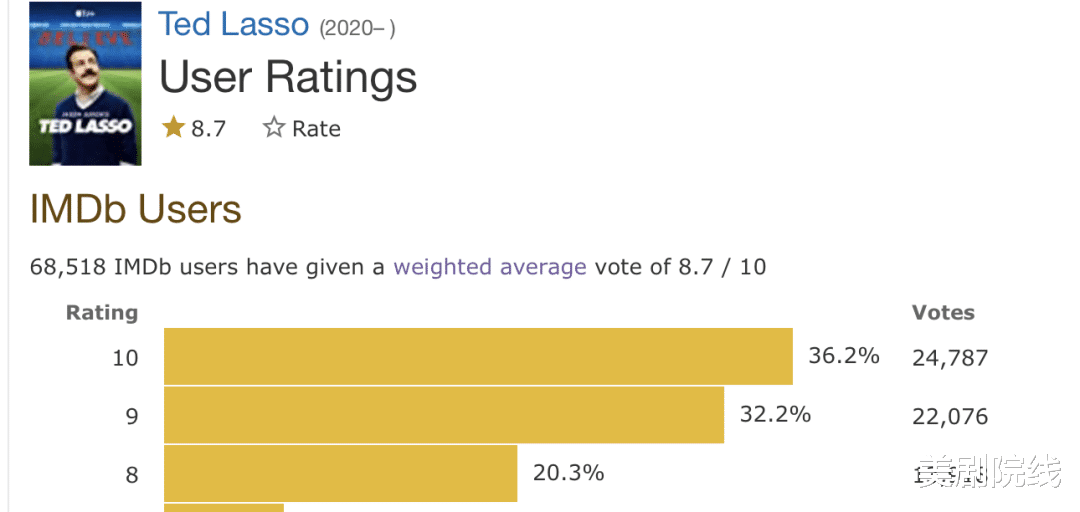Click the 36.2% percentage label
This screenshot has width=1080, height=512.
(843, 355)
